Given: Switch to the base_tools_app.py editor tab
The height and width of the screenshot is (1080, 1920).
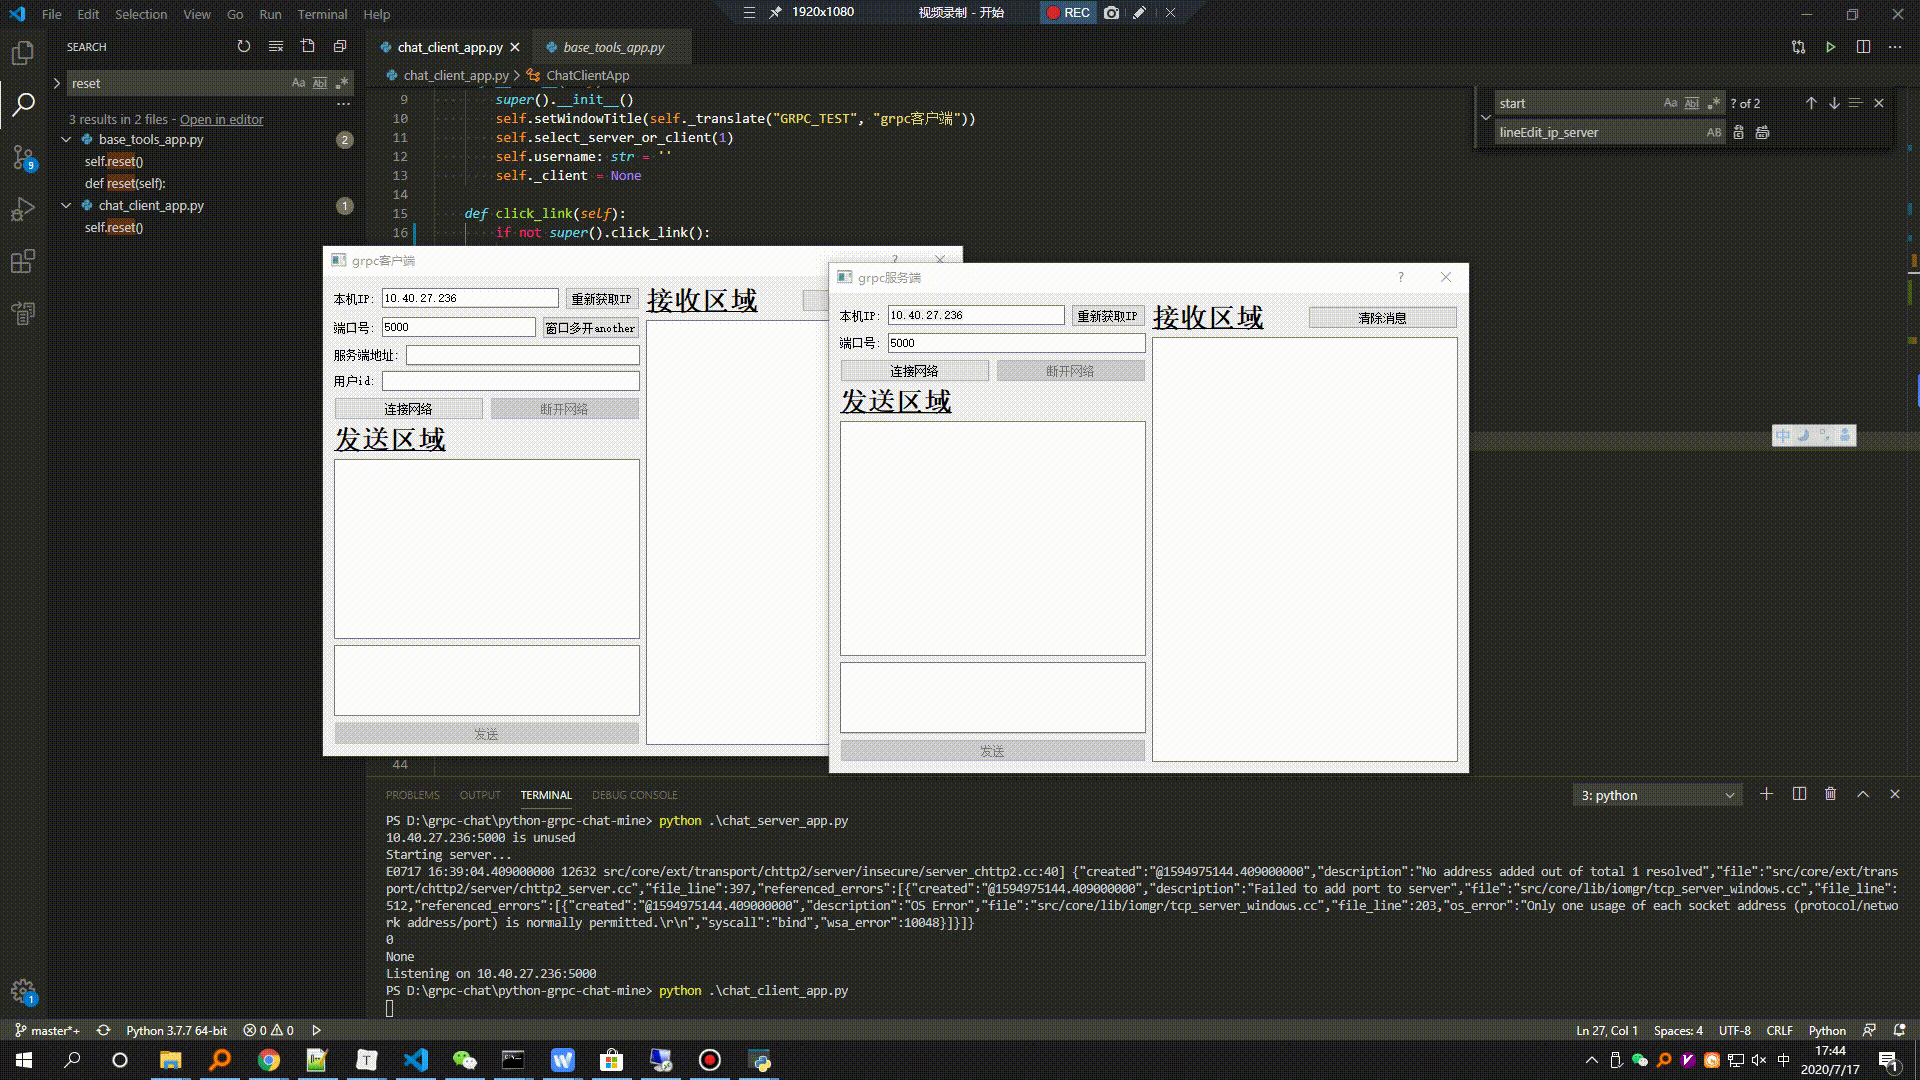Looking at the screenshot, I should [x=610, y=46].
